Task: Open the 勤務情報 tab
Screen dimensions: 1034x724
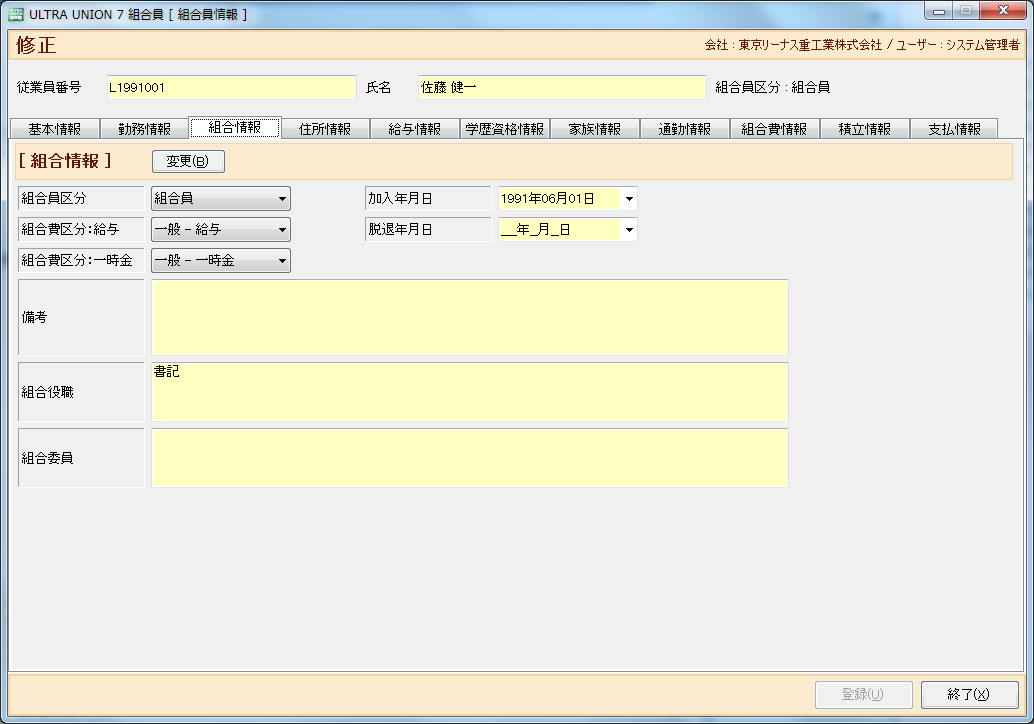Action: click(144, 129)
